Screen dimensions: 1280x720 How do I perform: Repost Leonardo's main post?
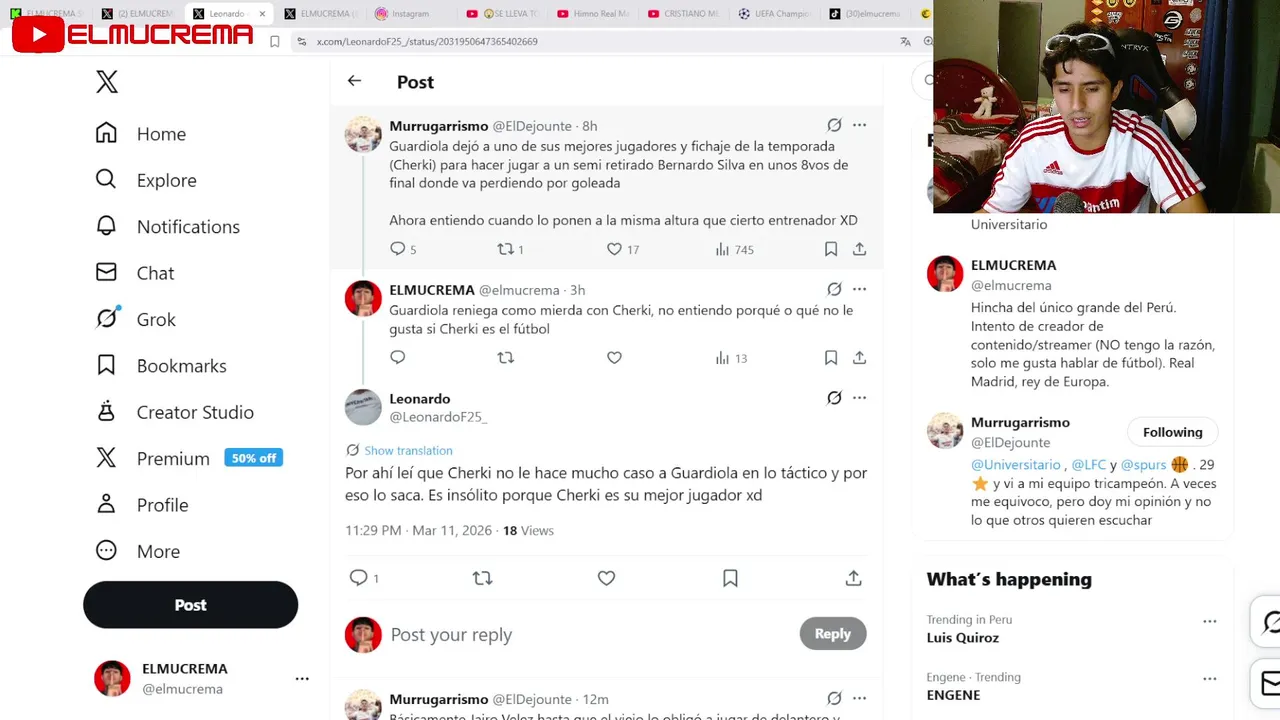tap(482, 578)
